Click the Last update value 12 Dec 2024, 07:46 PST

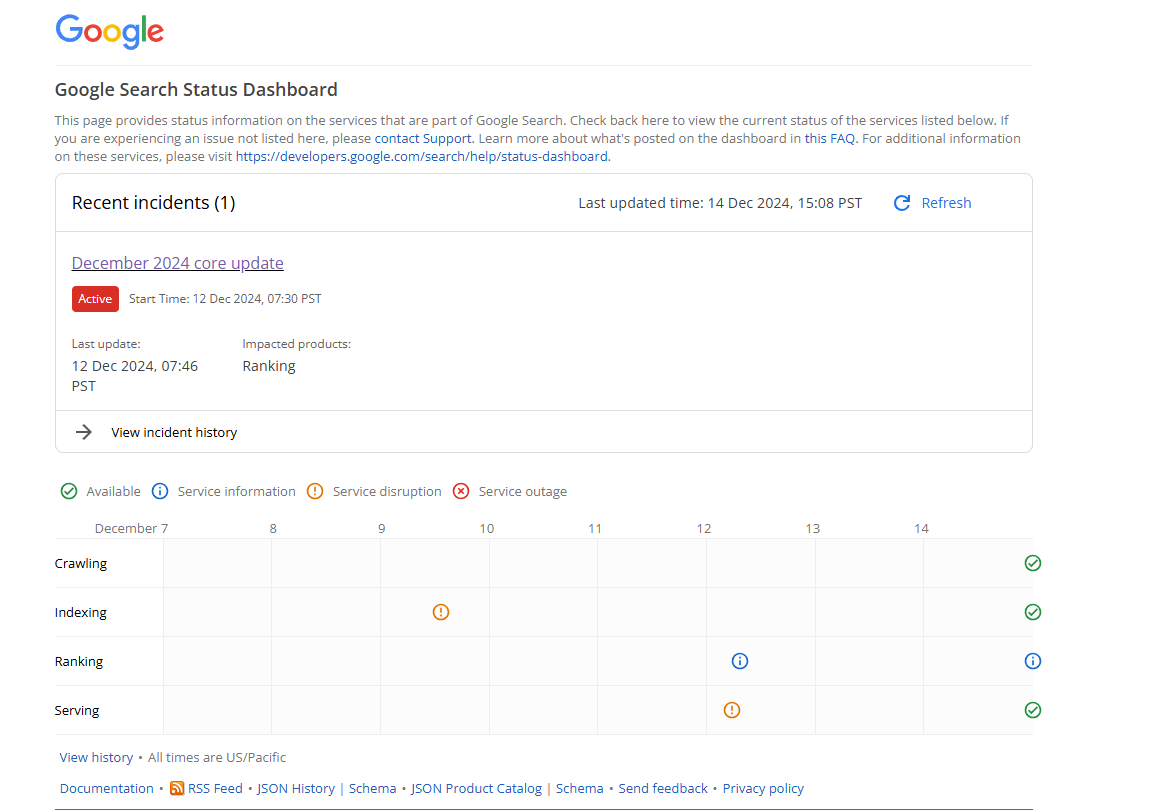click(134, 376)
